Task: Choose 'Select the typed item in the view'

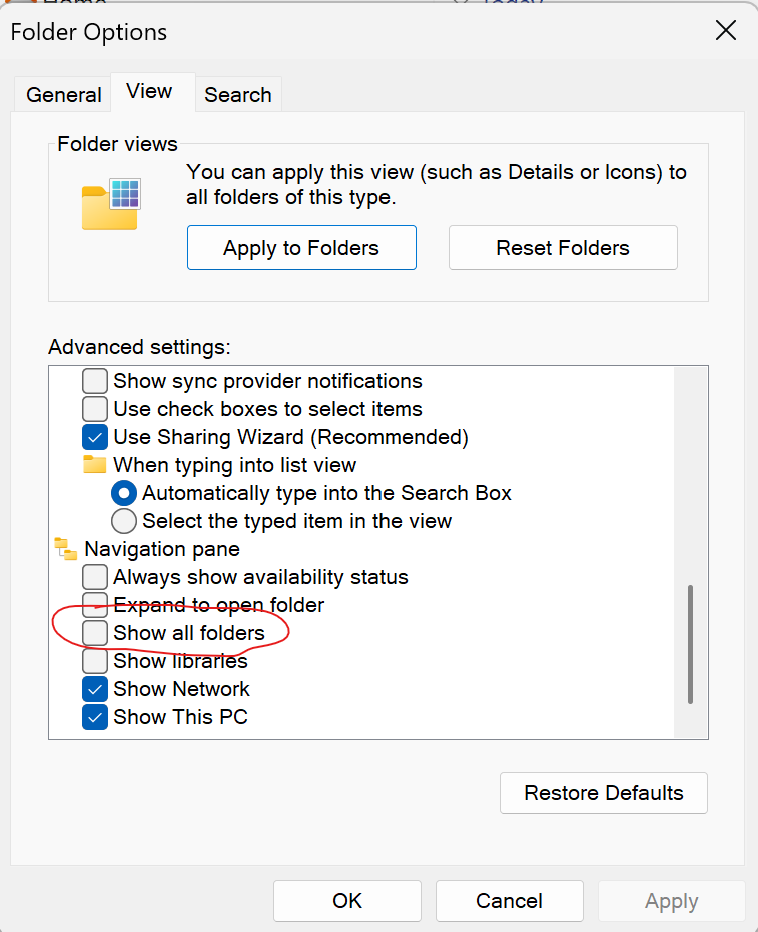Action: point(124,521)
